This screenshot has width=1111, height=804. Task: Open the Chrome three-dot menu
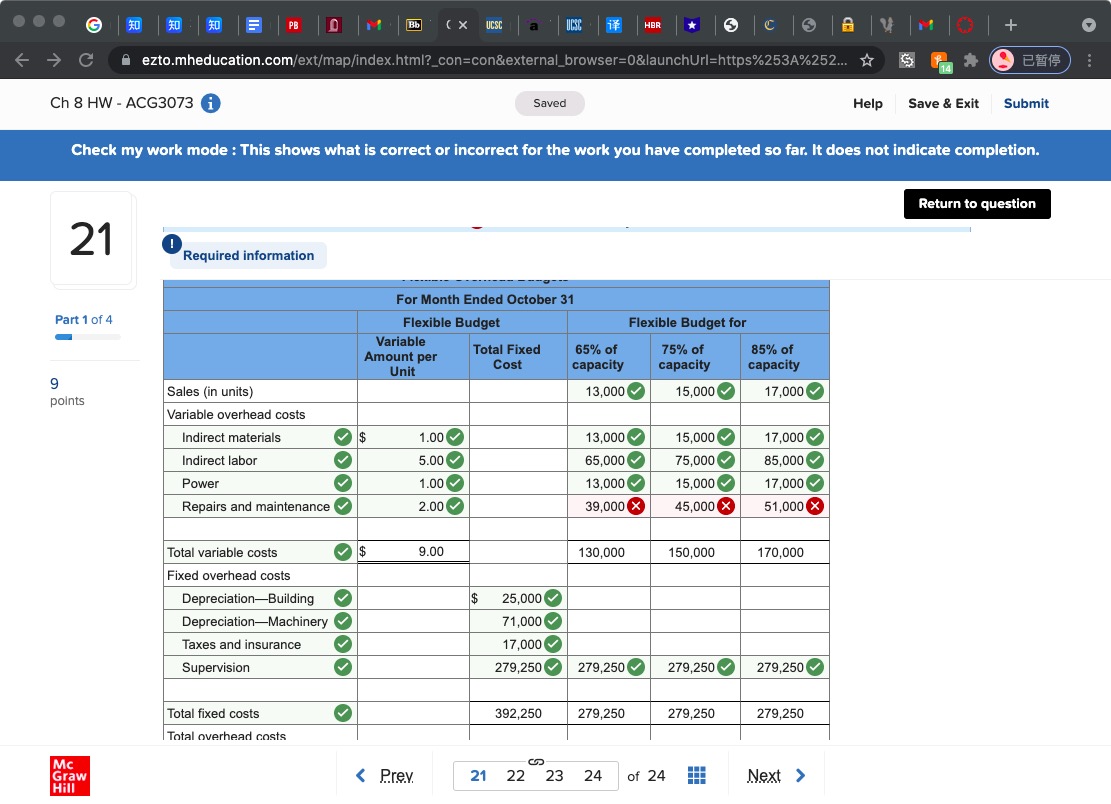pyautogui.click(x=1089, y=59)
